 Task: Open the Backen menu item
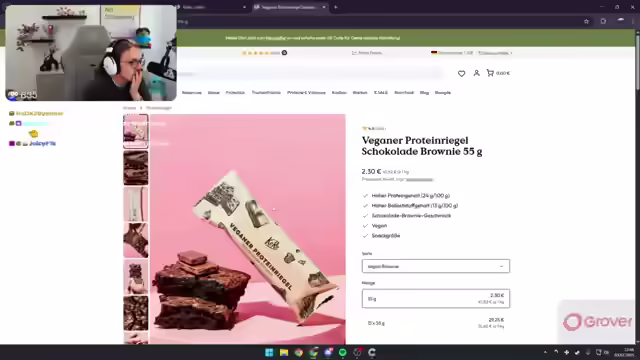(360, 93)
